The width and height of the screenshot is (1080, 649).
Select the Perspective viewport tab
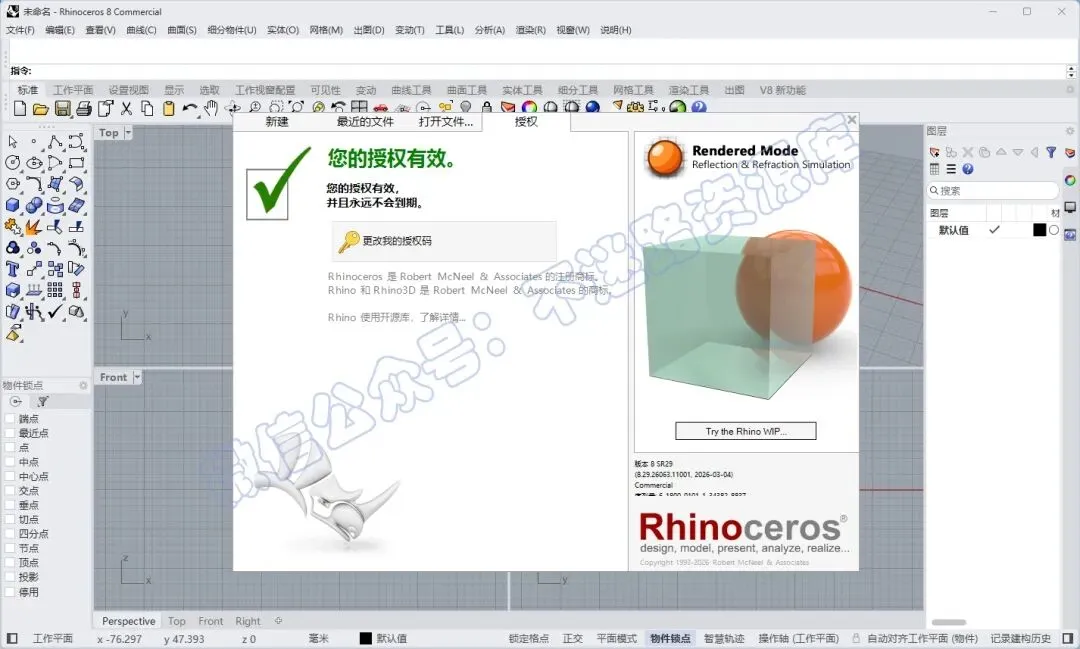128,621
